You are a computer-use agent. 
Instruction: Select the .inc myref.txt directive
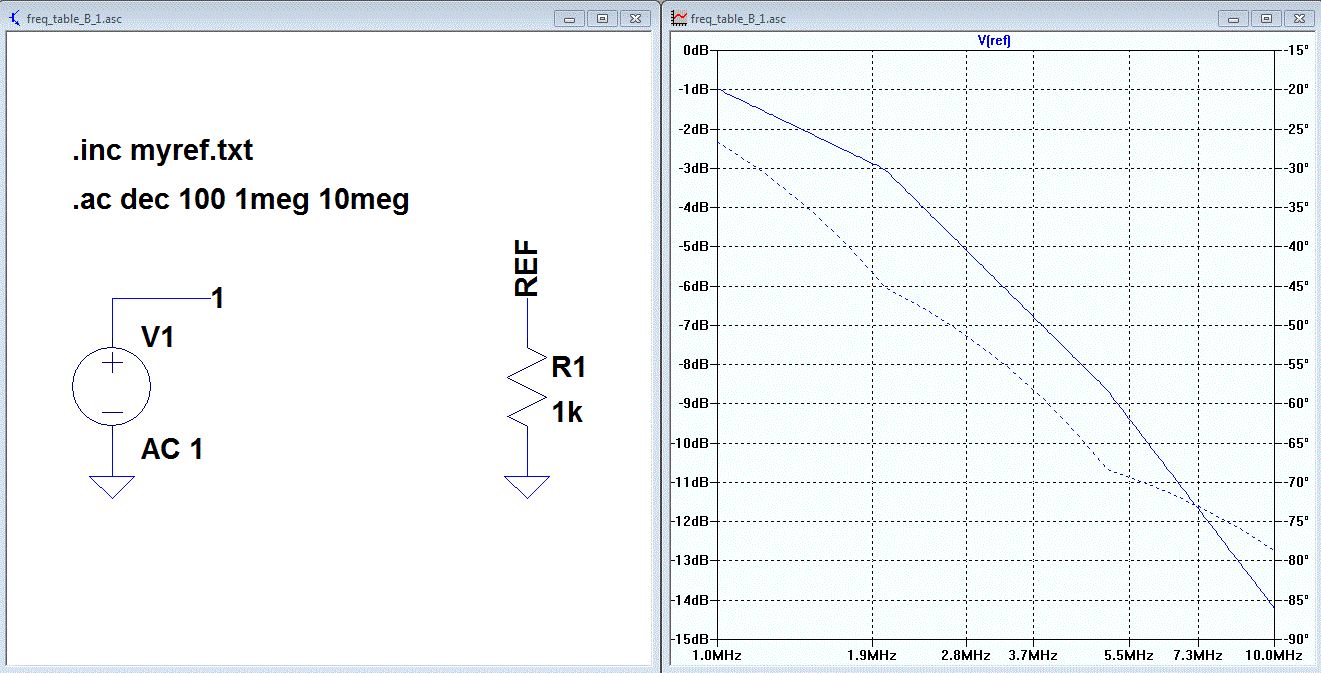(162, 151)
